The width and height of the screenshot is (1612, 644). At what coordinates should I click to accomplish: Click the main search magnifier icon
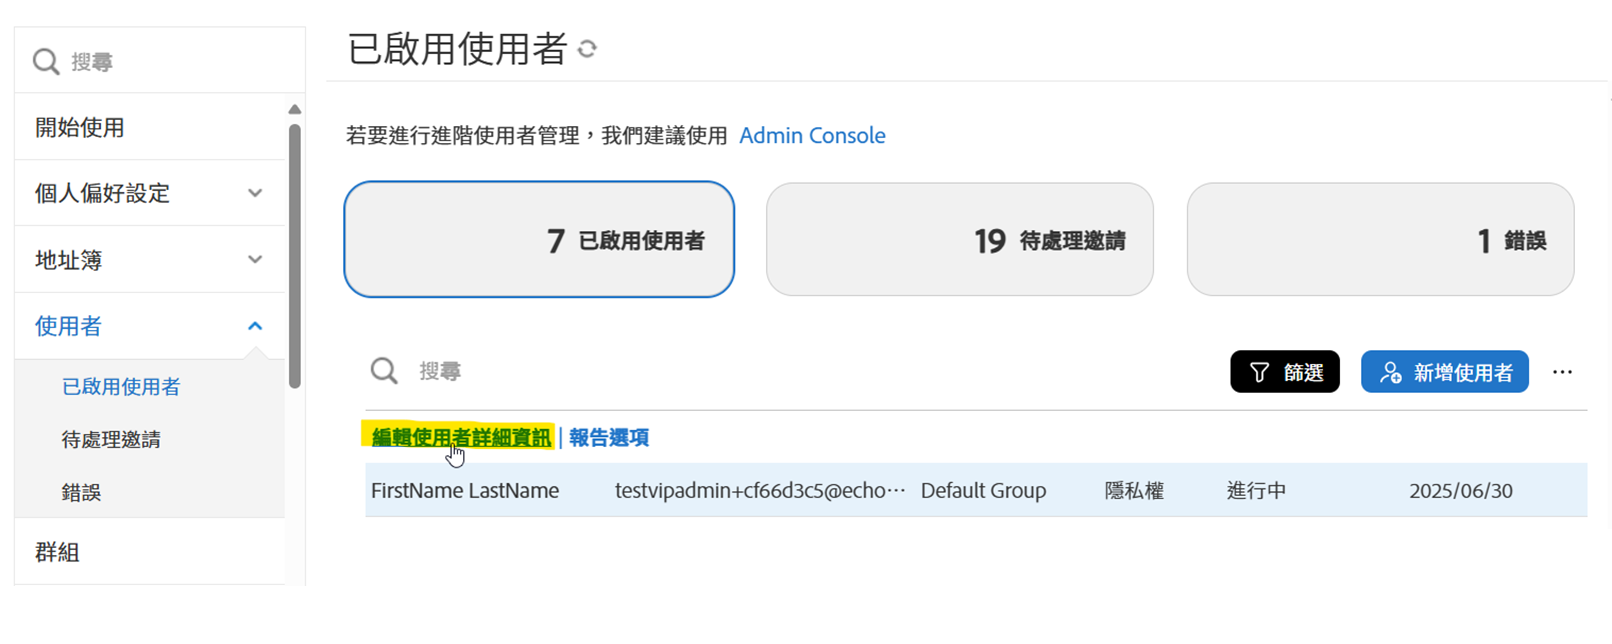pos(384,371)
